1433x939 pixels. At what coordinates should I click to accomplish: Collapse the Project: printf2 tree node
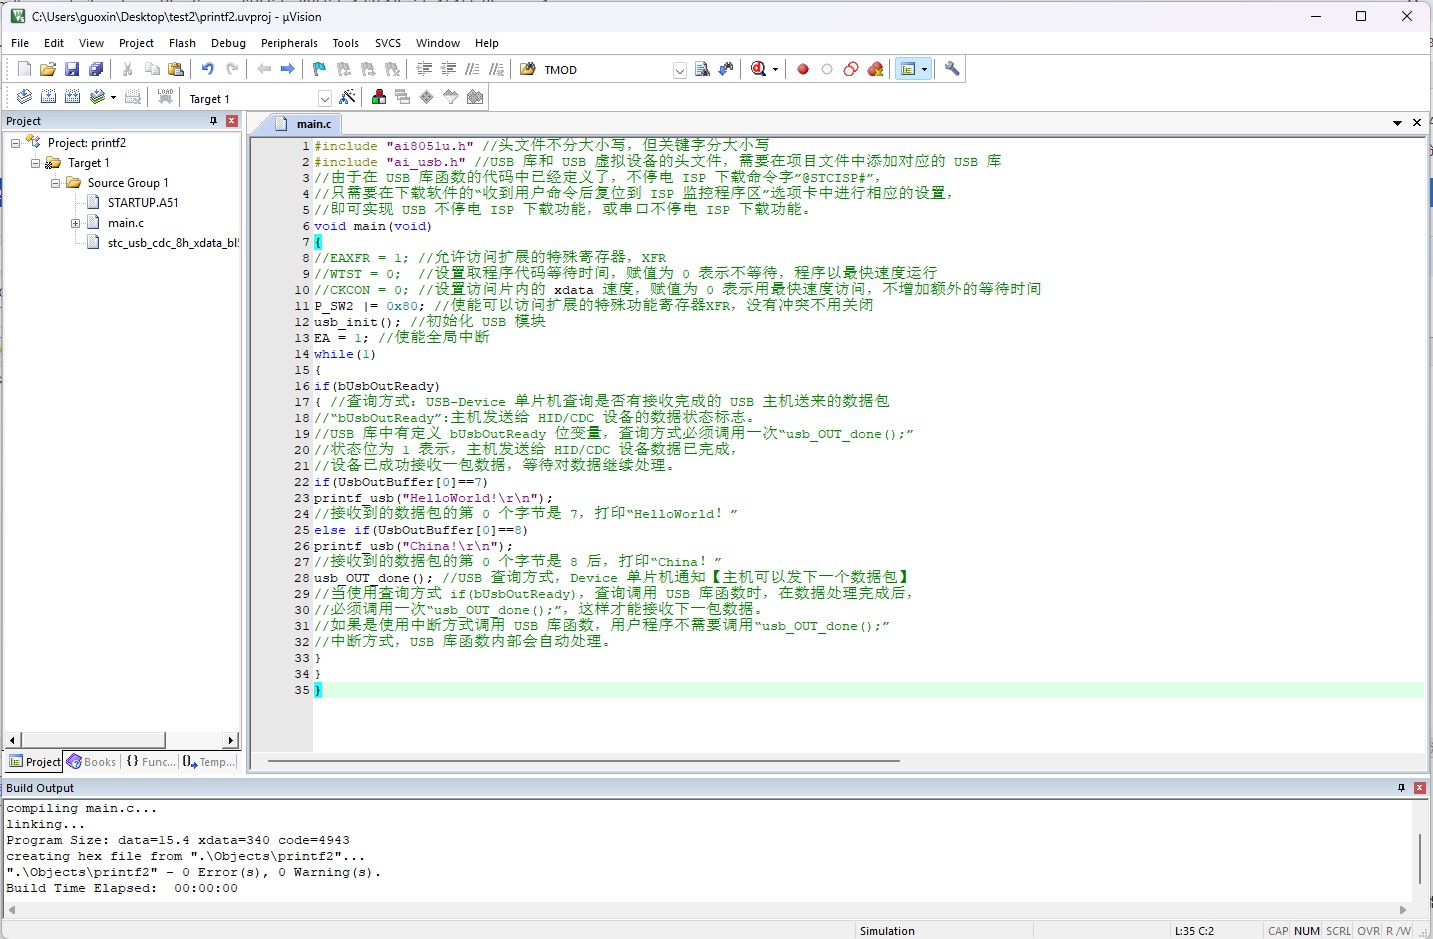[15, 143]
